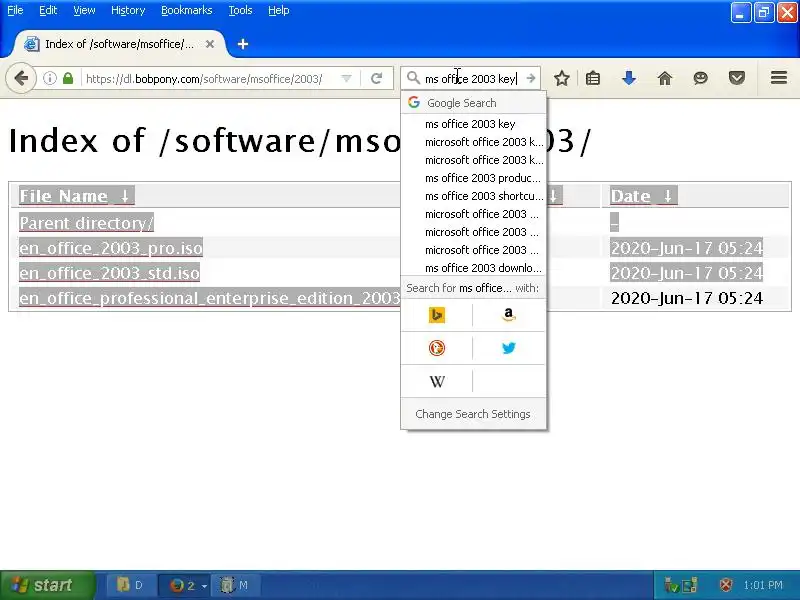Download en_office_2003_pro.iso
The width and height of the screenshot is (800, 600).
pos(111,248)
